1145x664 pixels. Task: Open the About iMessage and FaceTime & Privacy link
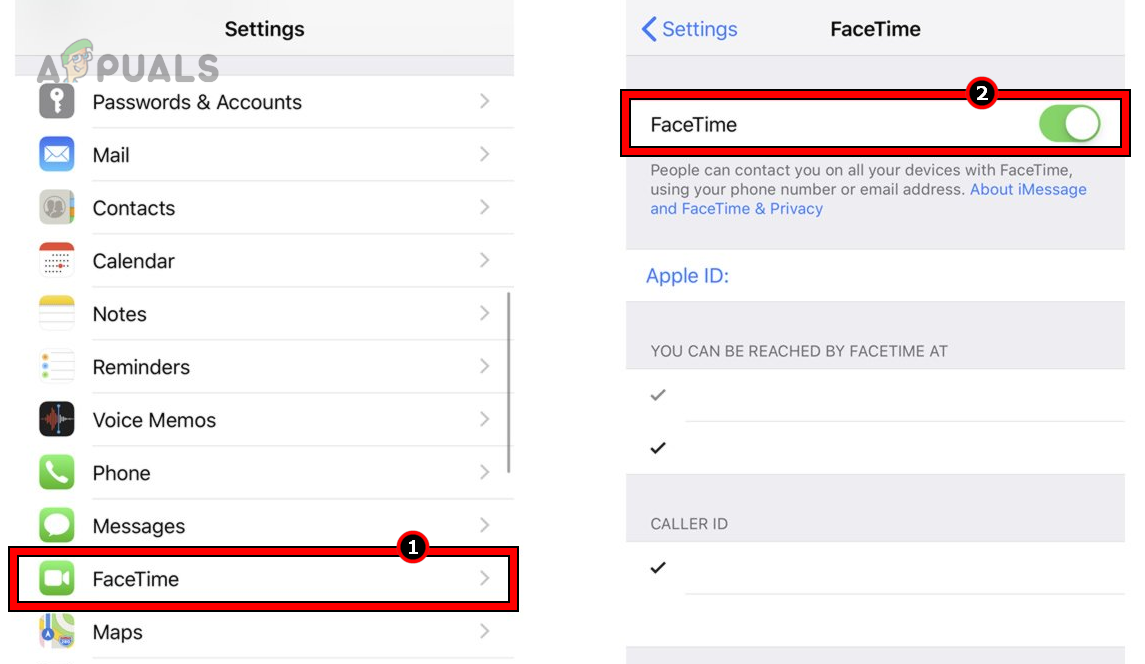(x=1027, y=189)
